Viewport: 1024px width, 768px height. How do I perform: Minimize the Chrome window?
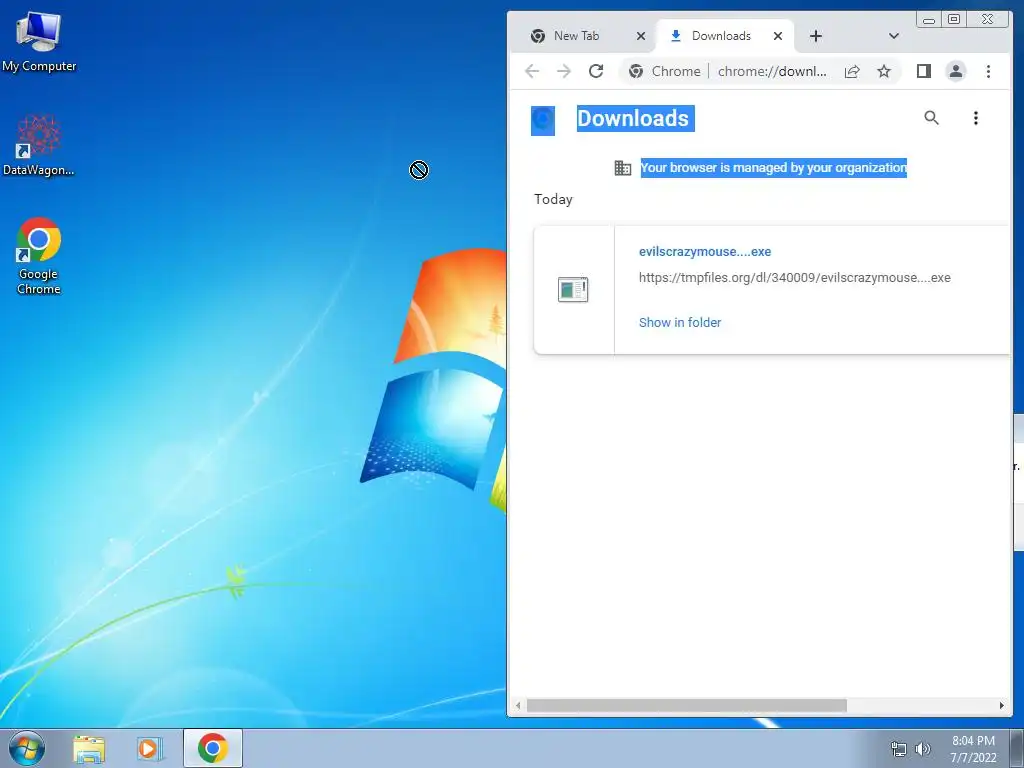(x=929, y=20)
